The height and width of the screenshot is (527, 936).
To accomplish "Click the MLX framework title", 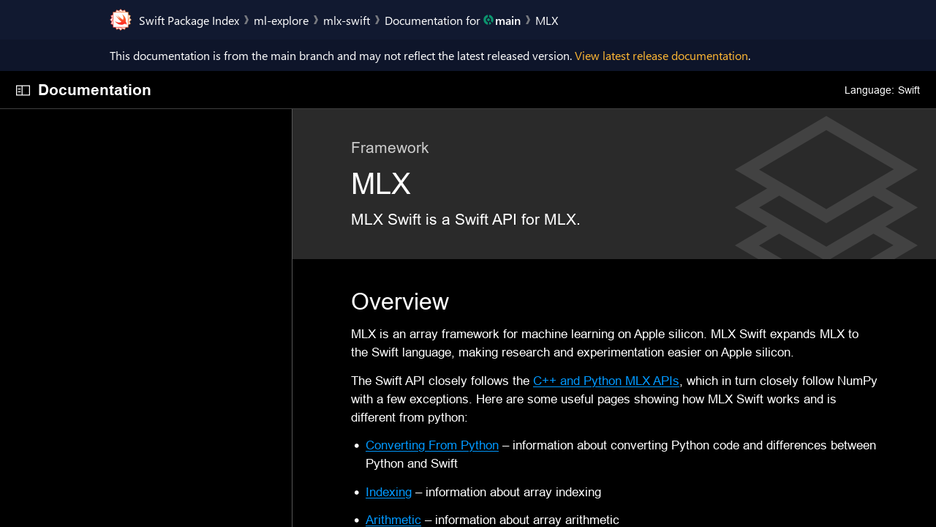I will point(380,184).
